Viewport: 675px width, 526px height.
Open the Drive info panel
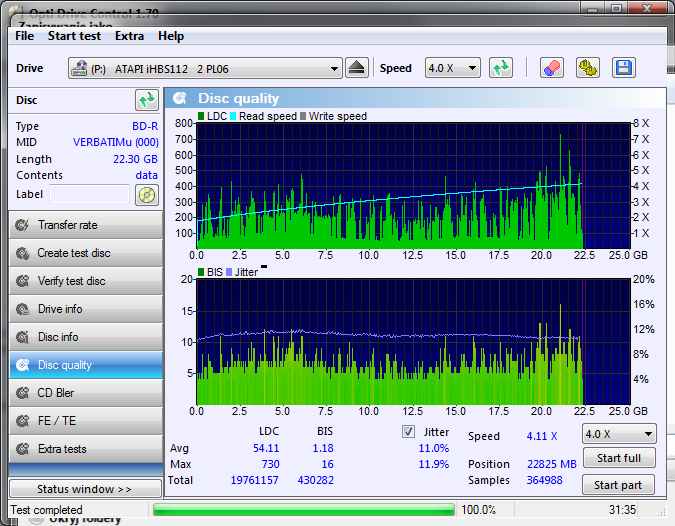pyautogui.click(x=86, y=309)
